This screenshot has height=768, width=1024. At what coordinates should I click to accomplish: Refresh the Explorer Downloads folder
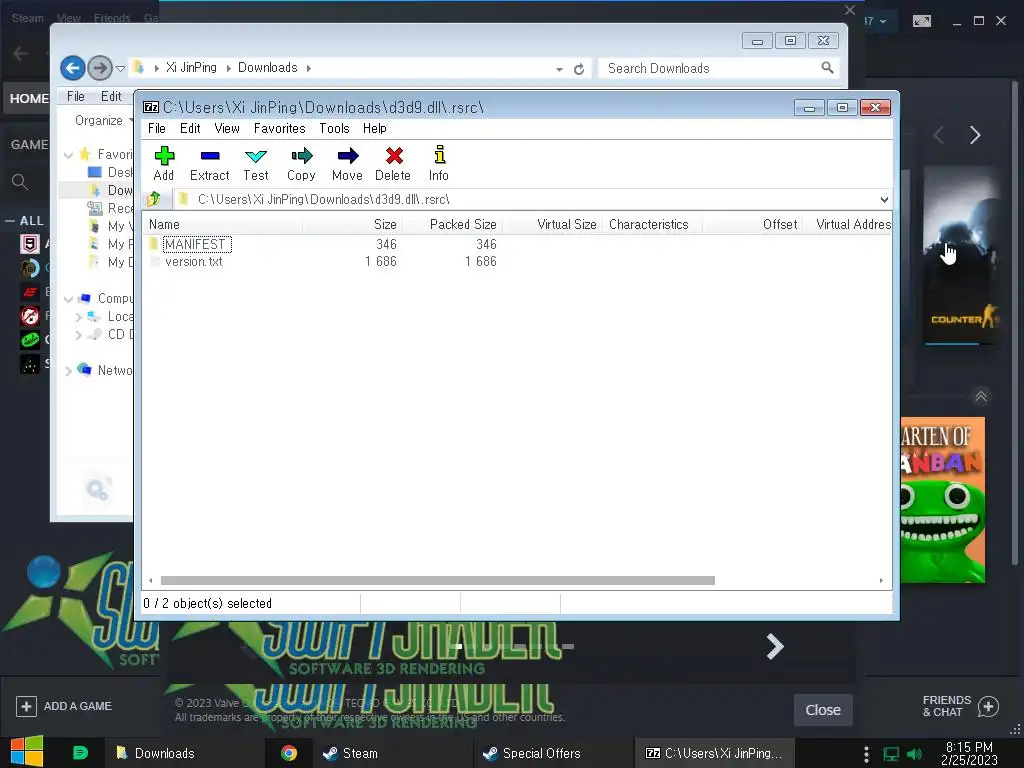[x=579, y=69]
